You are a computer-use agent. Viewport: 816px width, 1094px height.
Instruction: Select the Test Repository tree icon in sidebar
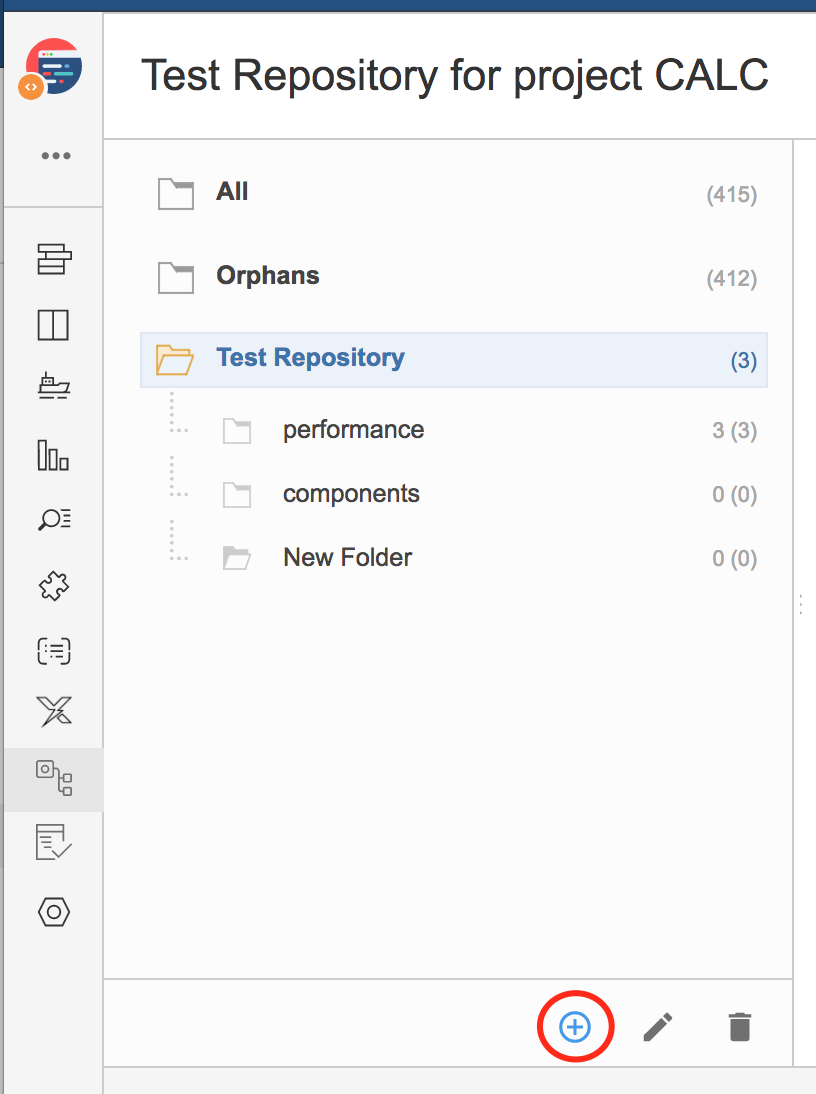tap(54, 778)
